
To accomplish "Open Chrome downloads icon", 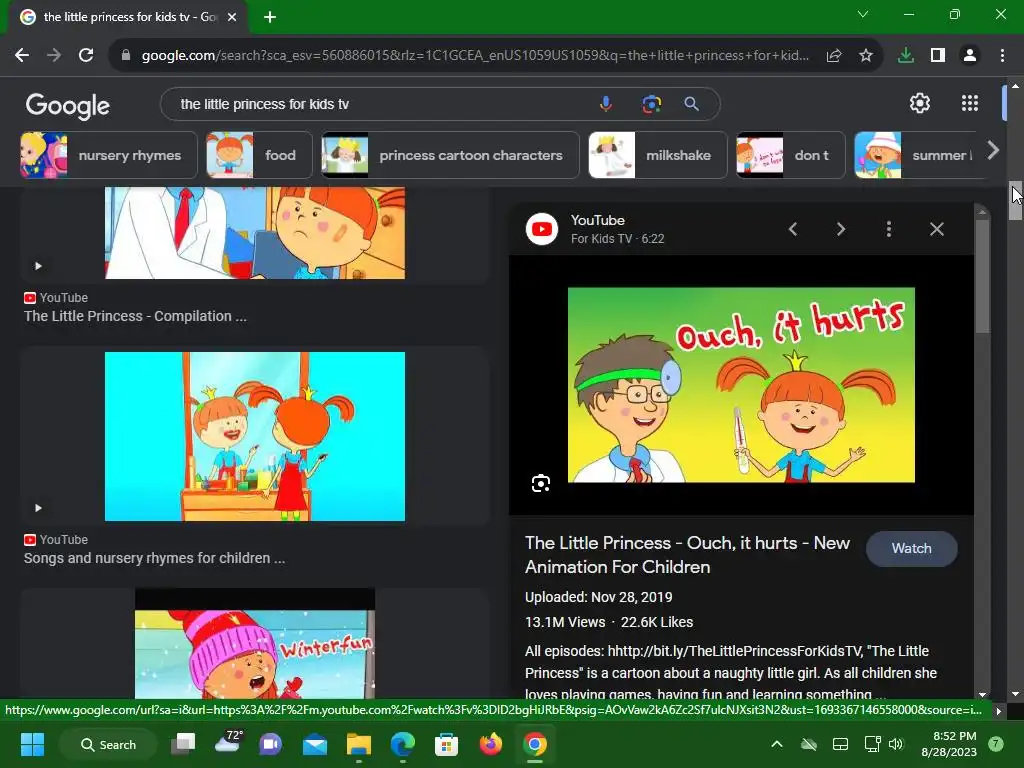I will pyautogui.click(x=906, y=56).
